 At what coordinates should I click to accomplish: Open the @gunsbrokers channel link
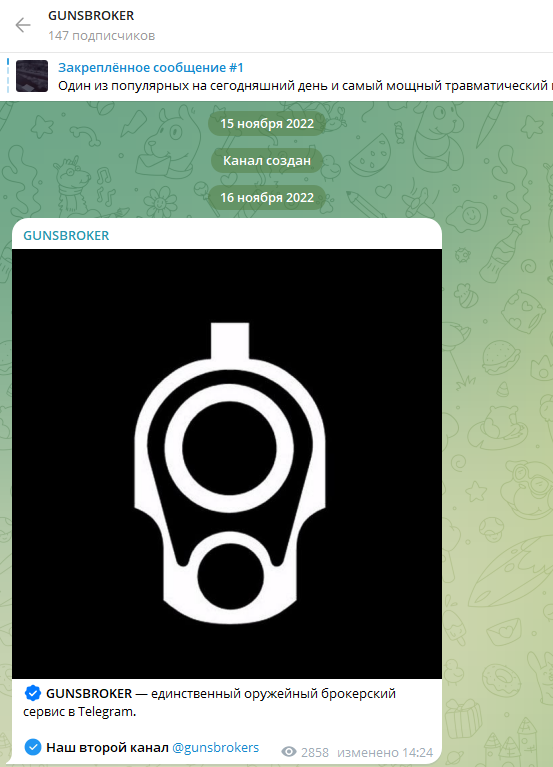[216, 747]
